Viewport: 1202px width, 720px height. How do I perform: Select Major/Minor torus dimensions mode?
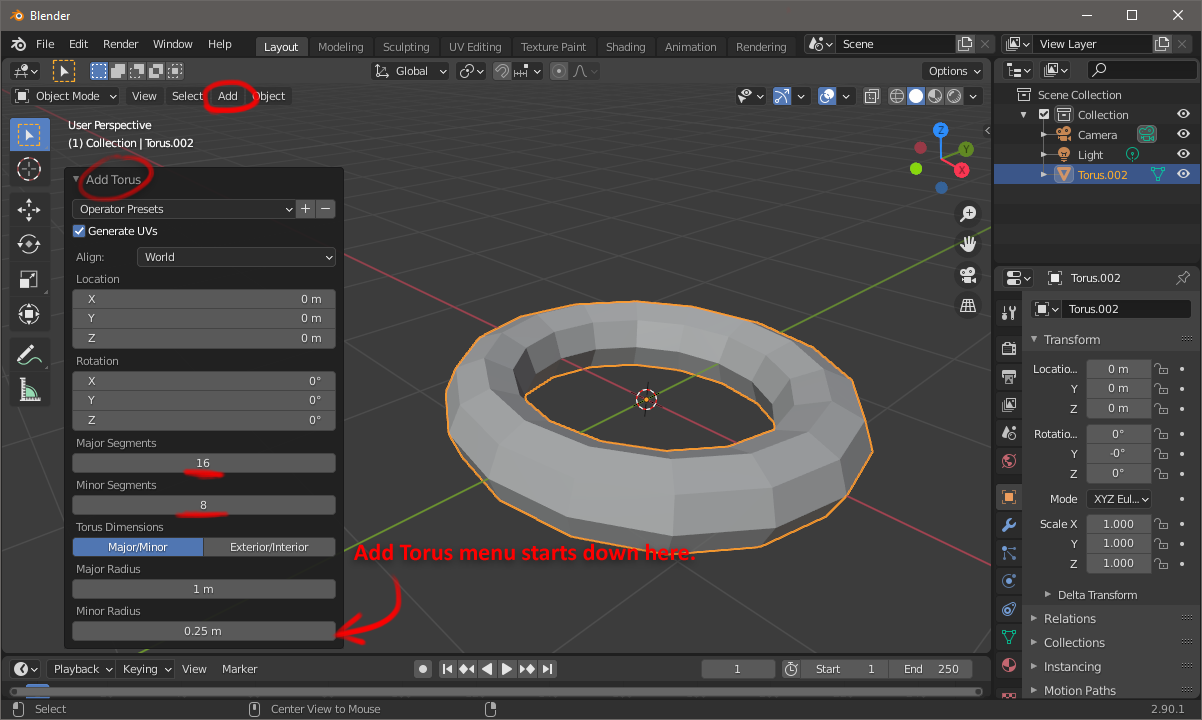click(x=138, y=547)
